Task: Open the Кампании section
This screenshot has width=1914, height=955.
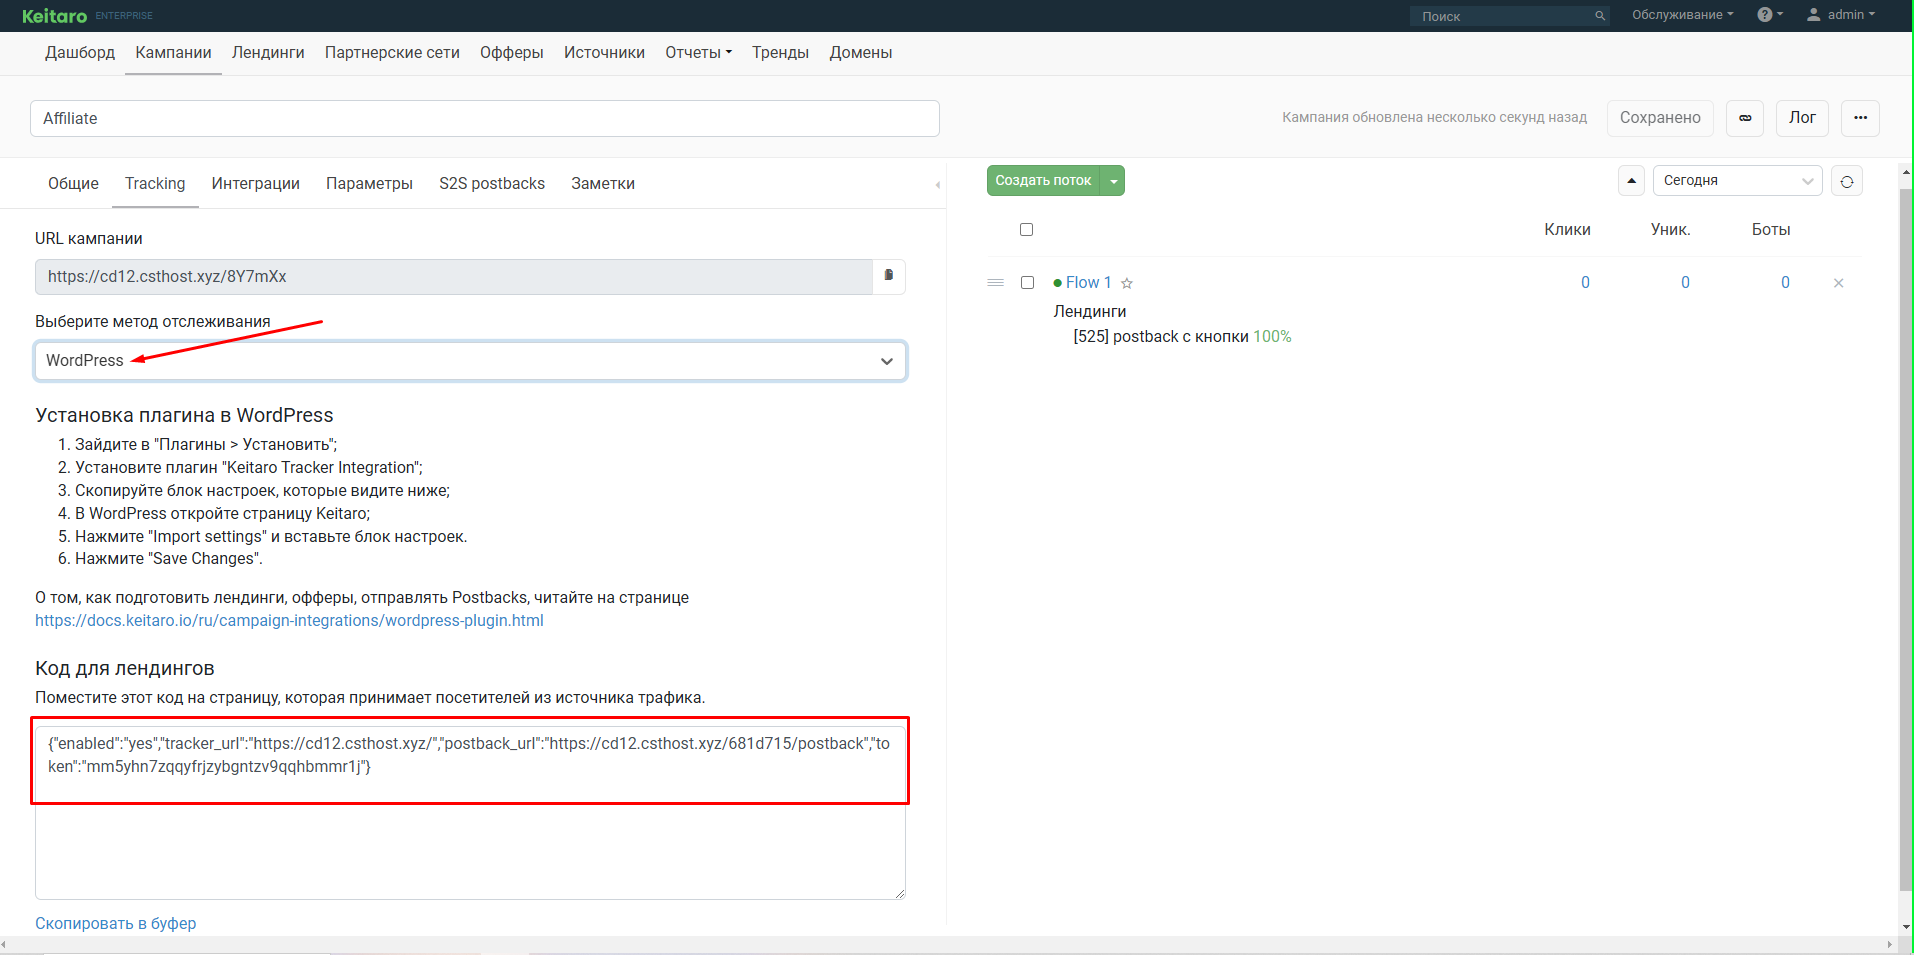Action: click(x=173, y=53)
